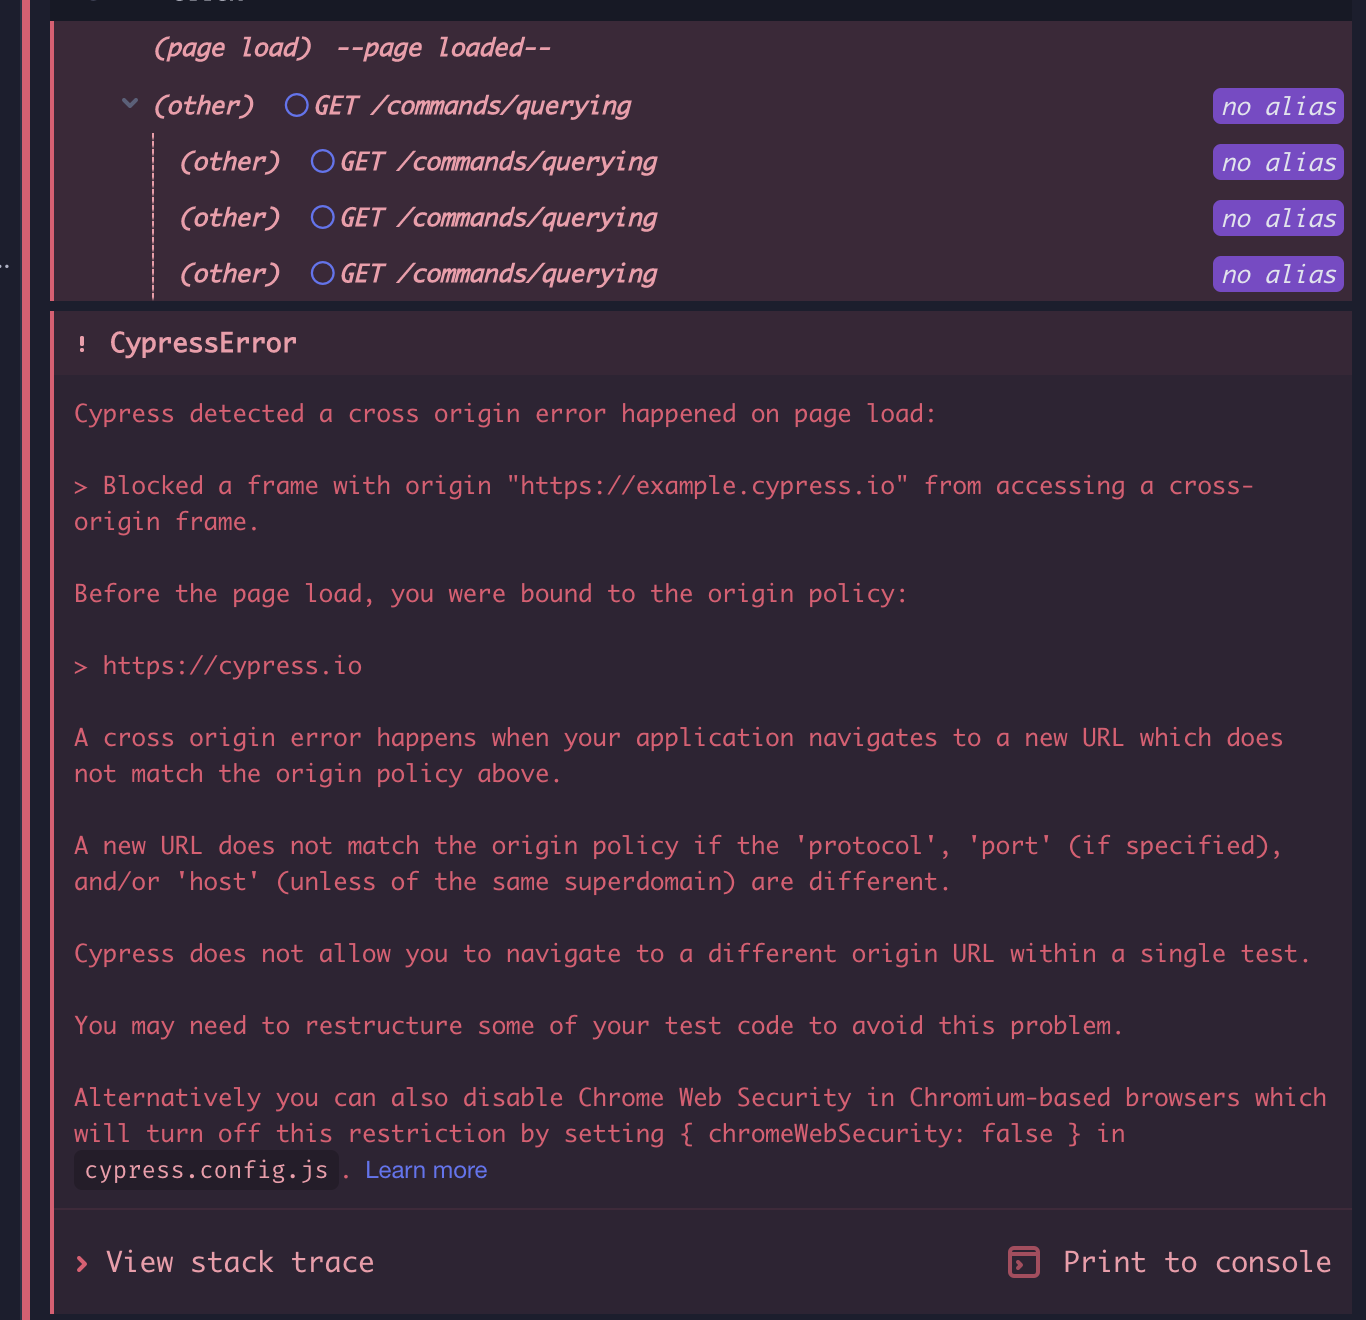Screen dimensions: 1366x1320
Task: Click the circle icon on the last GET request
Action: coord(321,273)
